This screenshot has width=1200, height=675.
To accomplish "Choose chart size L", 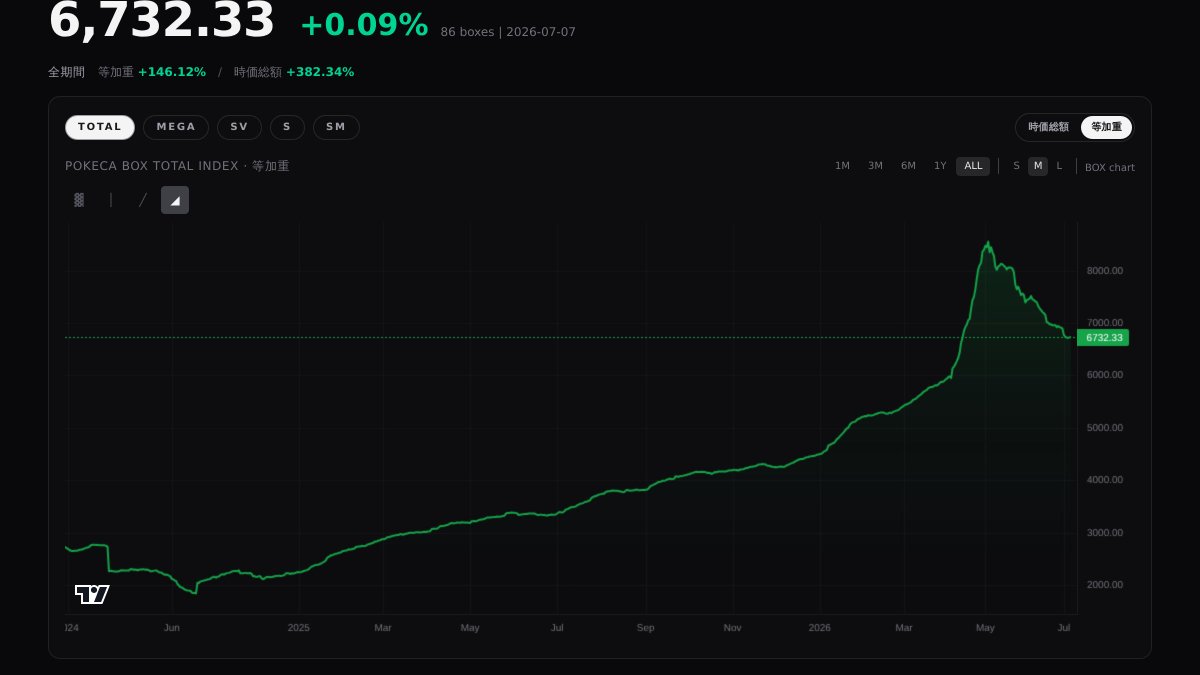I will tap(1059, 166).
